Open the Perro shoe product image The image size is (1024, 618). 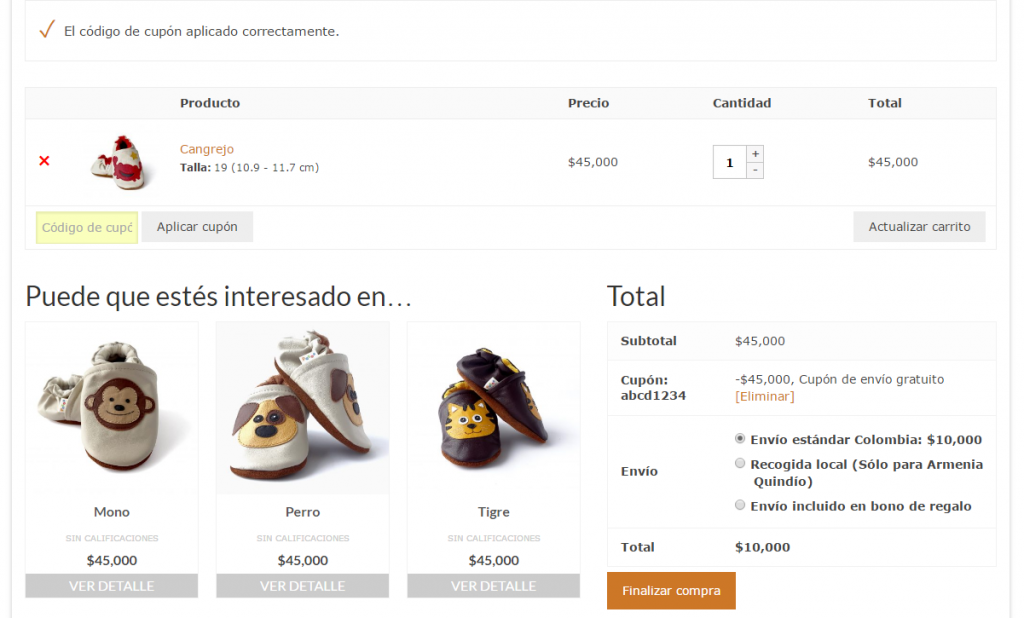click(x=302, y=408)
